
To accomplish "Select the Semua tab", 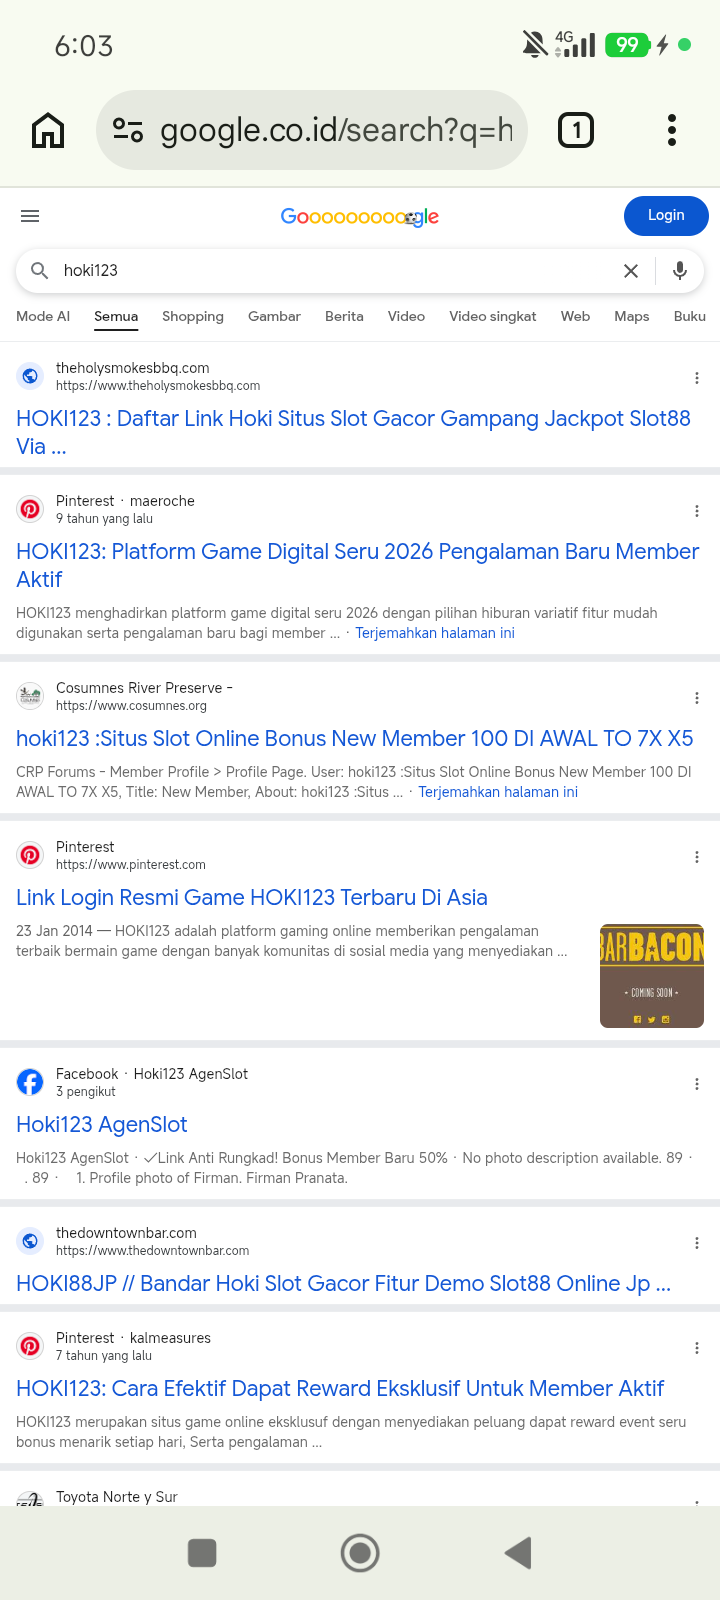I will coord(116,316).
